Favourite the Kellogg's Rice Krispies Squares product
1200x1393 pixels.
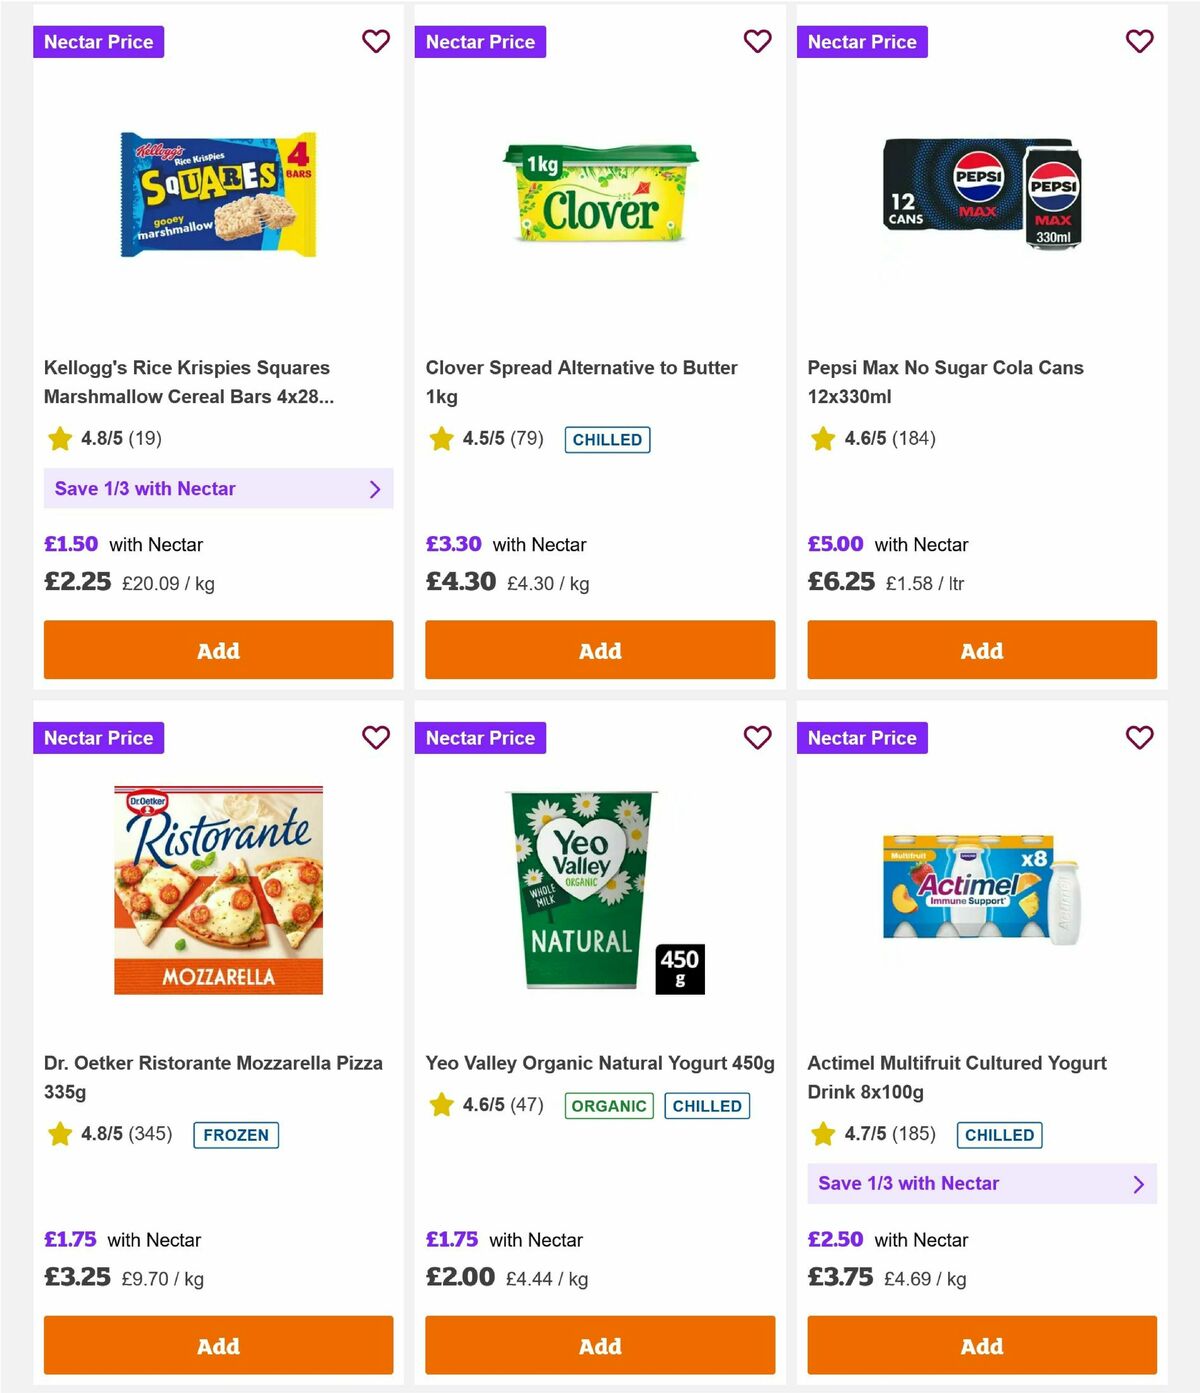tap(376, 42)
